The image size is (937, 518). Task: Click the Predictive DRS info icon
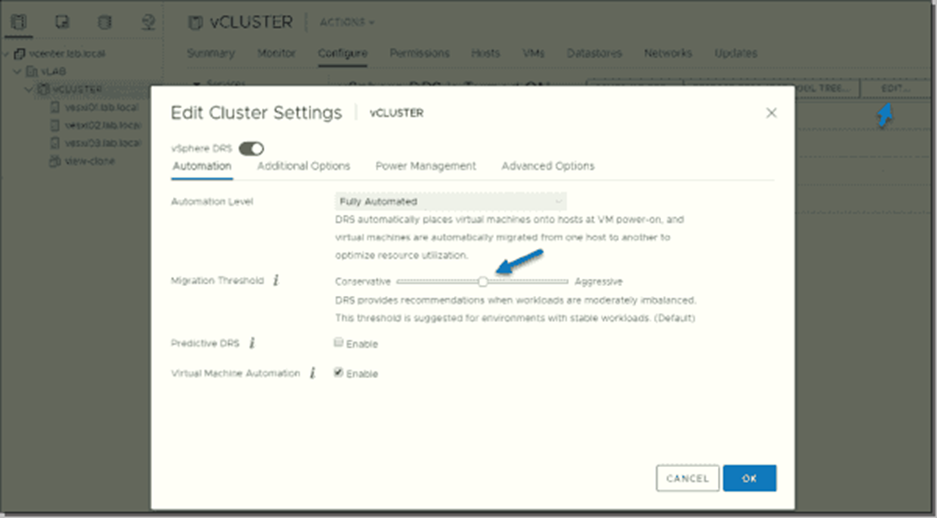click(252, 343)
